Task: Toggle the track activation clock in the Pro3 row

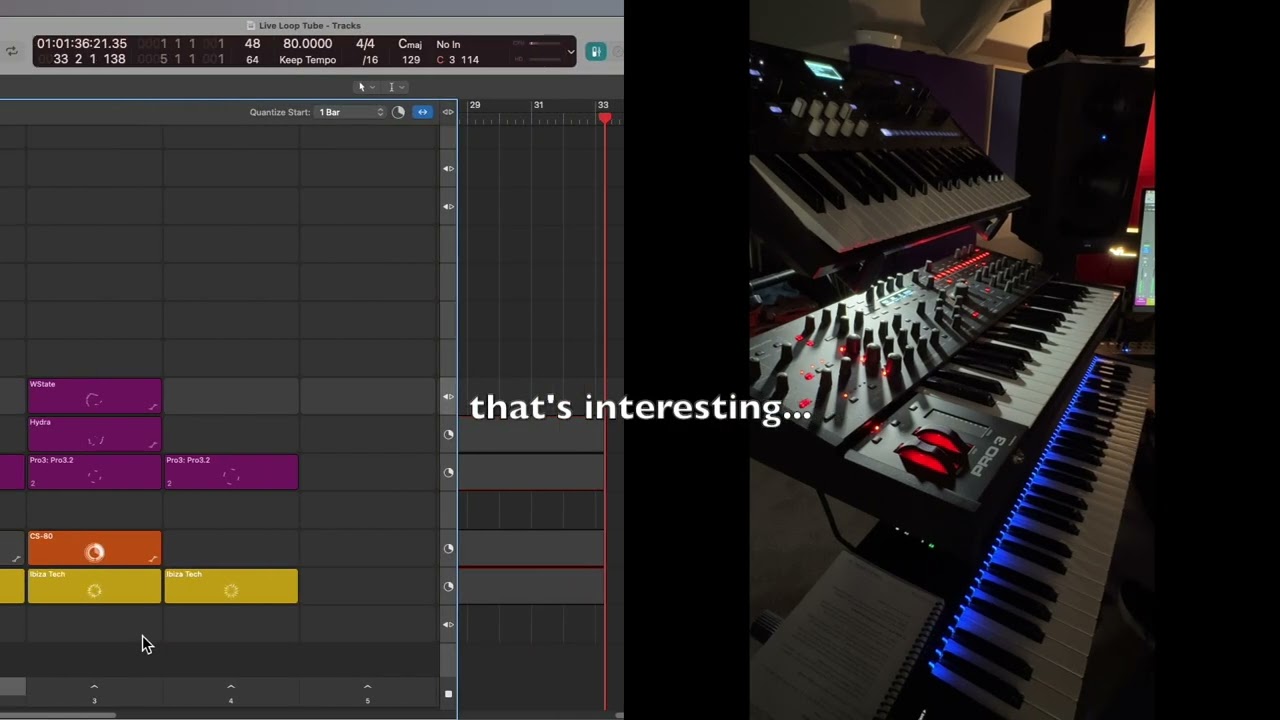Action: [448, 473]
